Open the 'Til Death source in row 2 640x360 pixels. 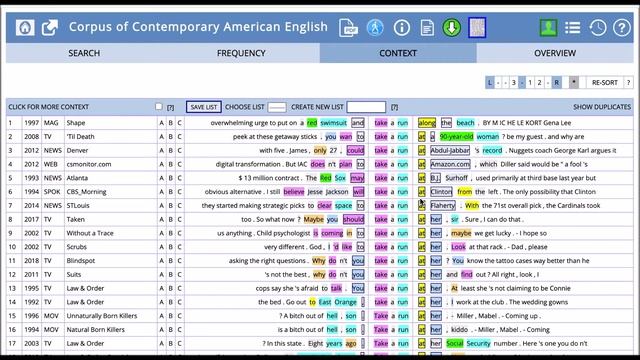point(80,136)
